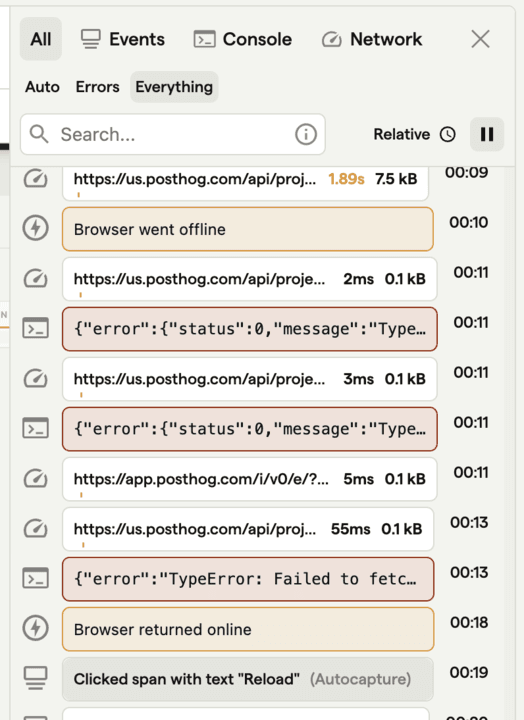This screenshot has width=524, height=720.
Task: Expand the TypeError Failed to fetch log
Action: coord(248,579)
